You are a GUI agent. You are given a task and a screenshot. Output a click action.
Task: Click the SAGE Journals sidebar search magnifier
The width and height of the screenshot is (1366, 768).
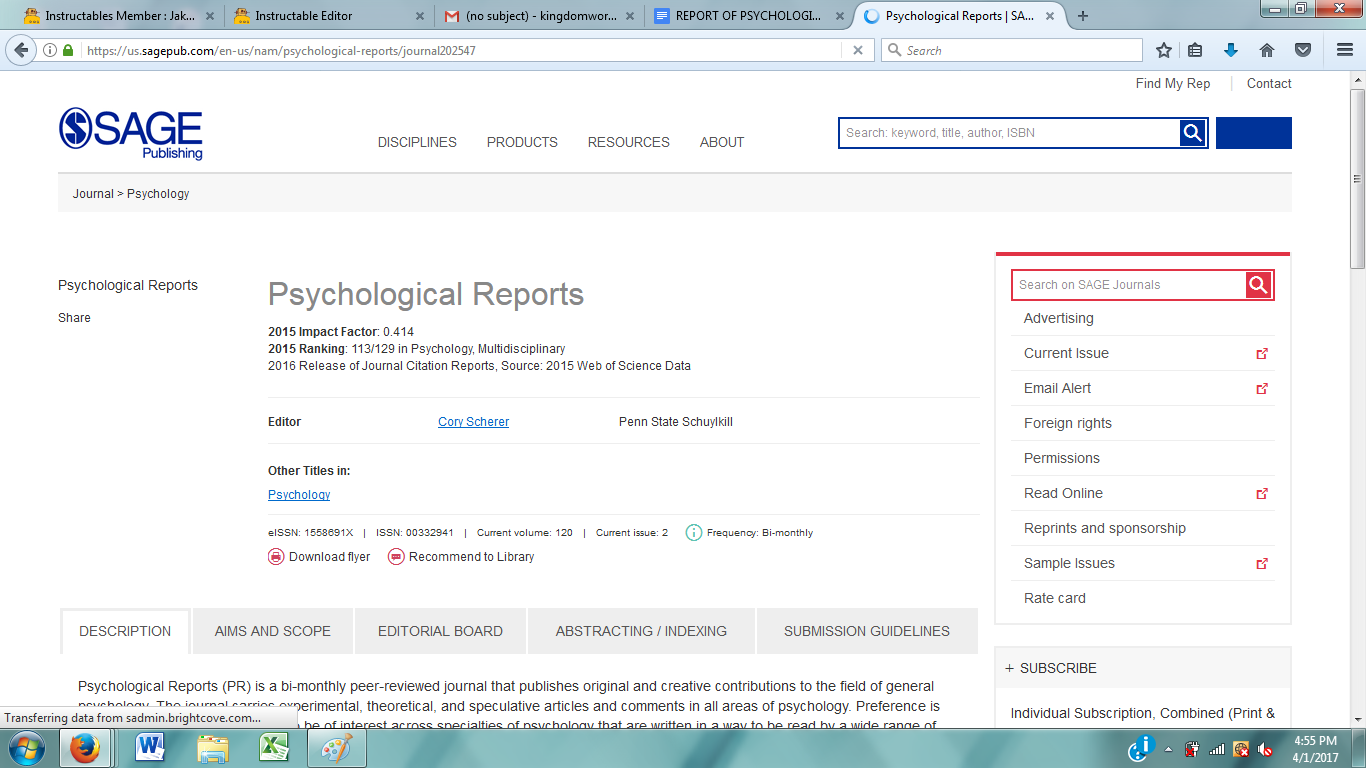pyautogui.click(x=1258, y=285)
